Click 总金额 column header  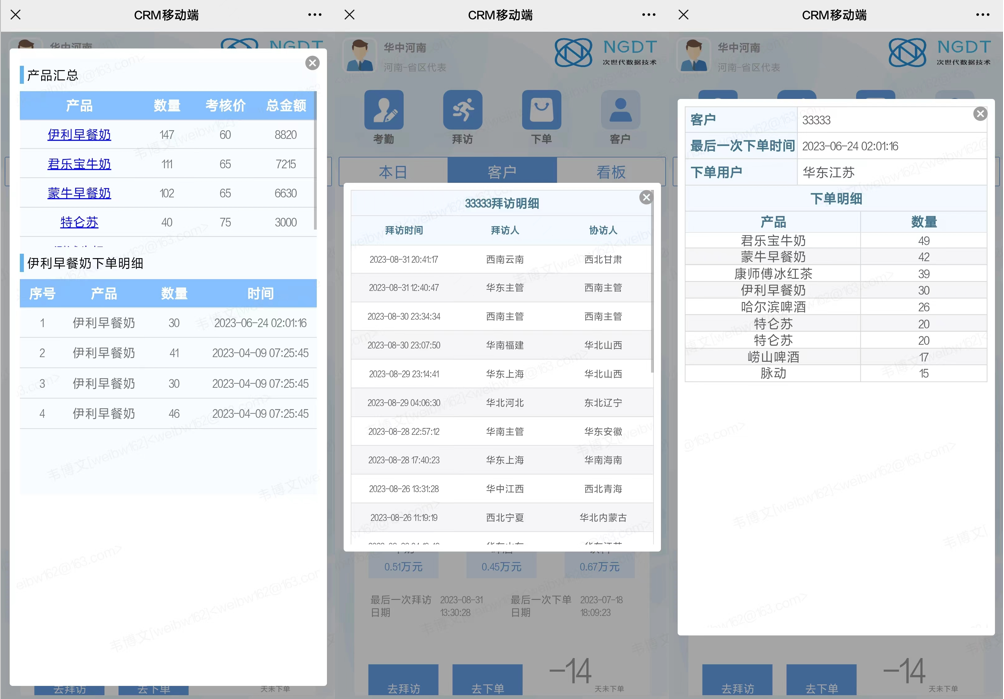point(286,106)
